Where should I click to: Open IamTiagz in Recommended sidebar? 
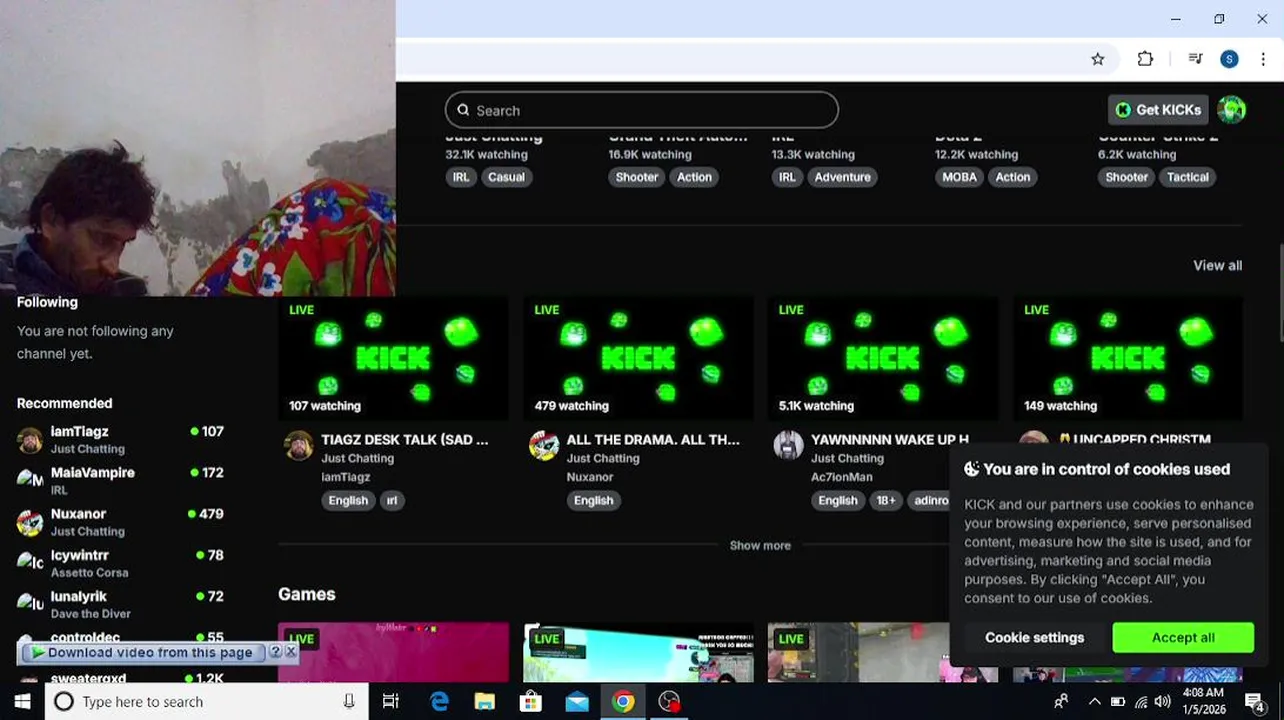[x=120, y=439]
